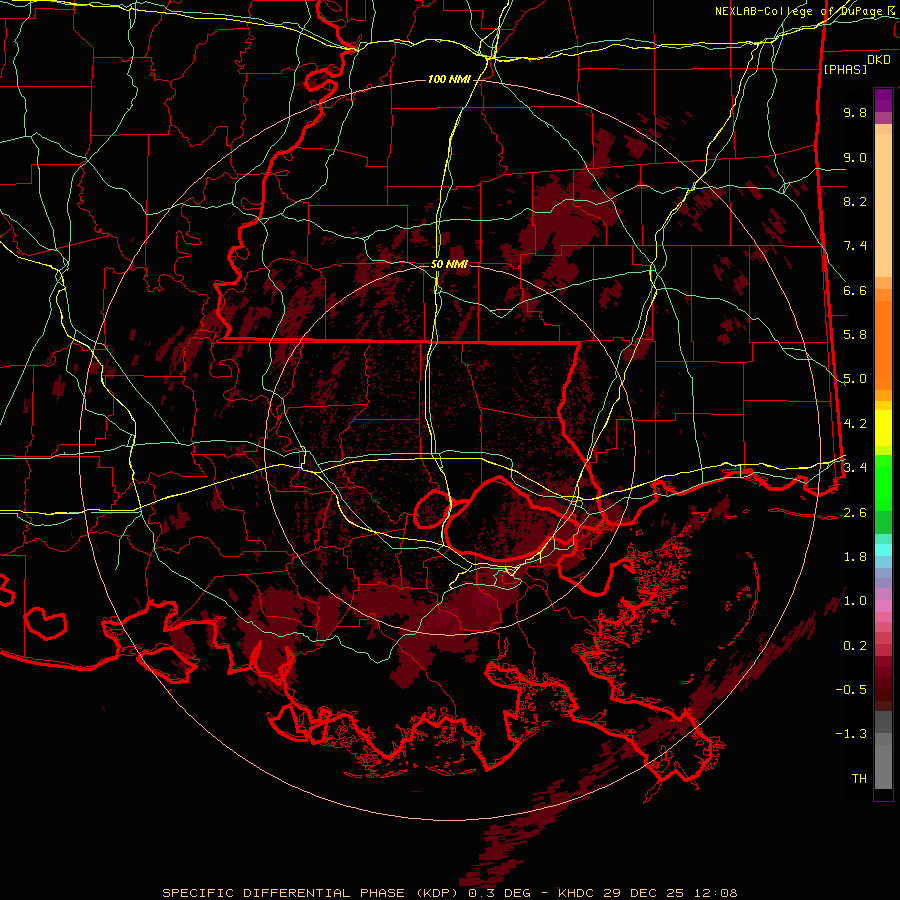
Task: Click the TH threshold label on the scale
Action: [859, 779]
